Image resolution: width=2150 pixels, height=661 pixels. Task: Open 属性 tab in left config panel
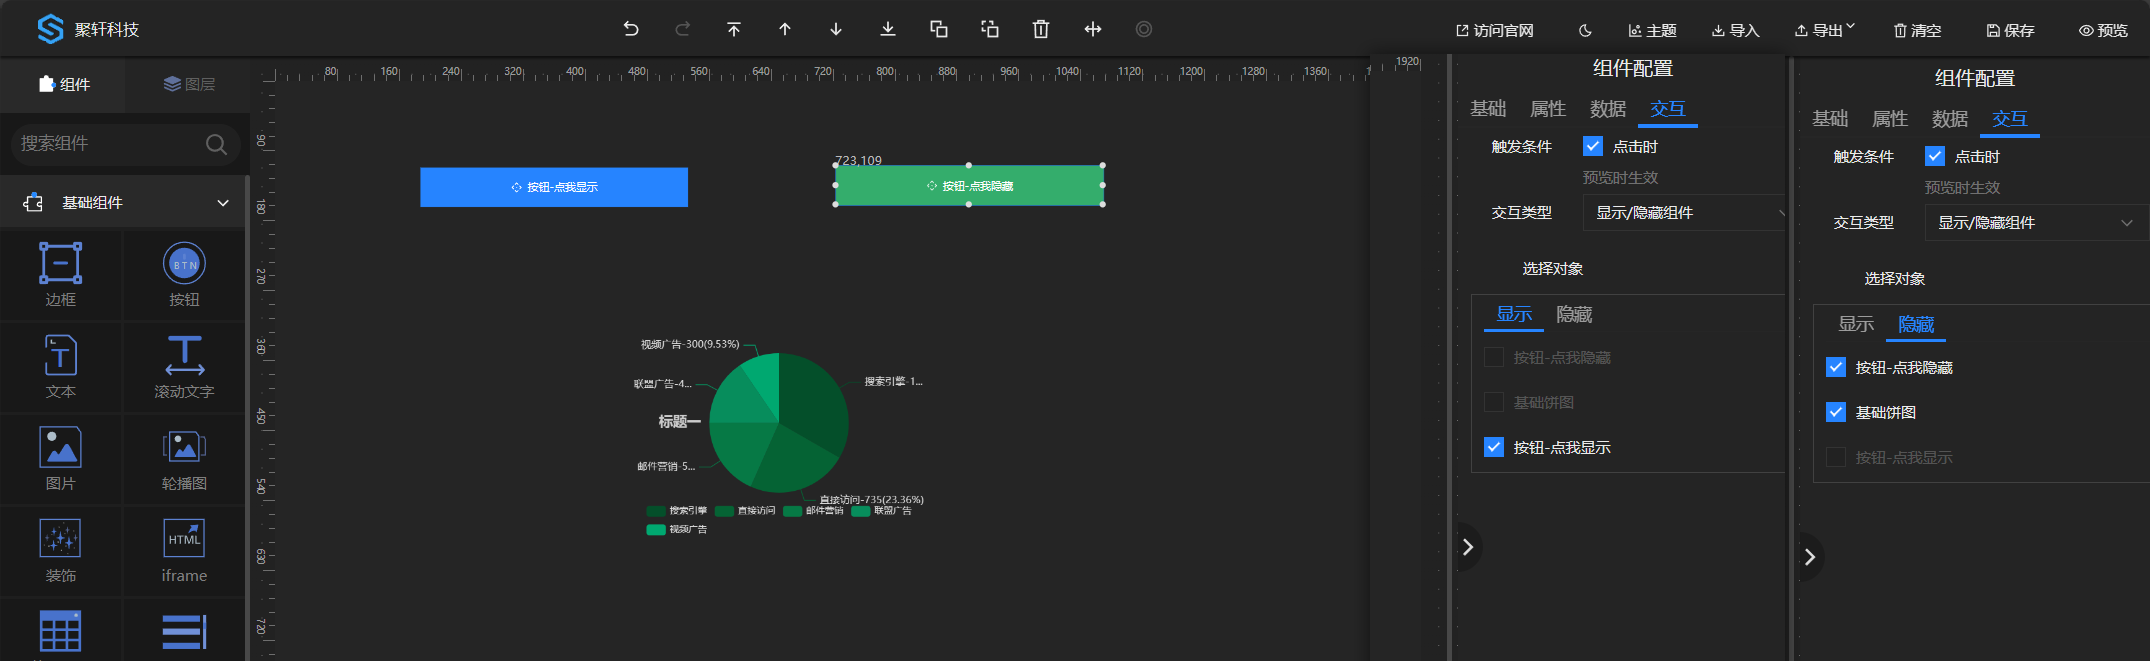1548,109
